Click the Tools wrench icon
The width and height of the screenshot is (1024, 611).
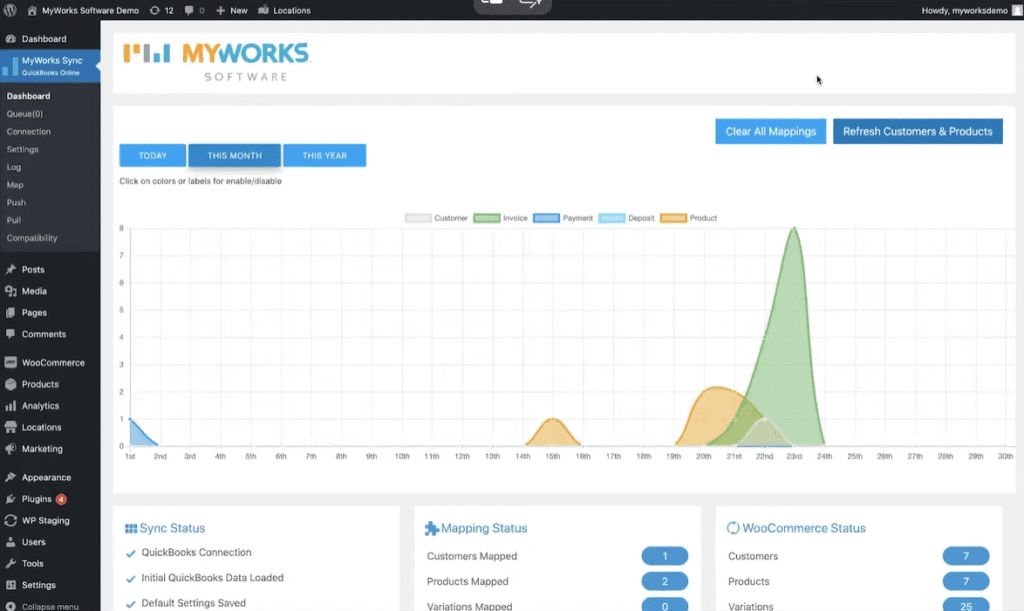tap(10, 563)
